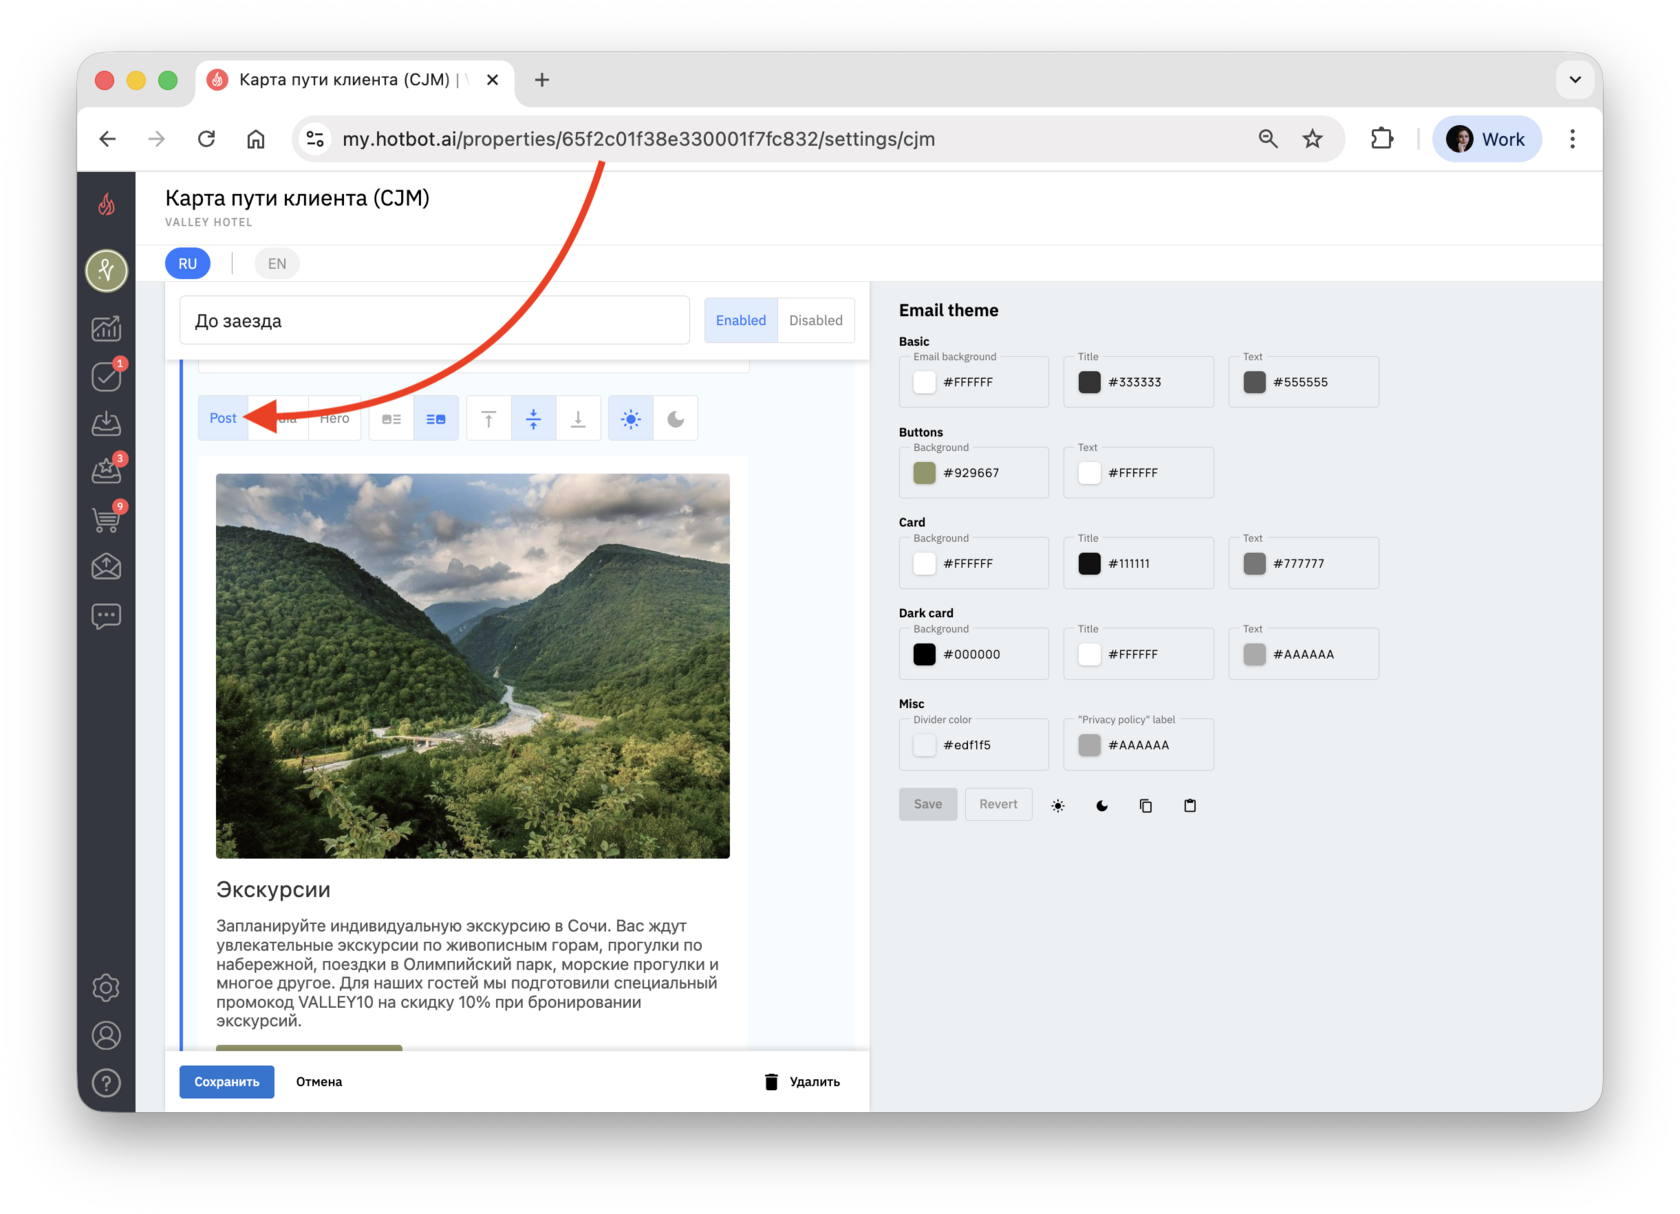Image resolution: width=1680 pixels, height=1214 pixels.
Task: Click the Отмена button
Action: point(319,1082)
